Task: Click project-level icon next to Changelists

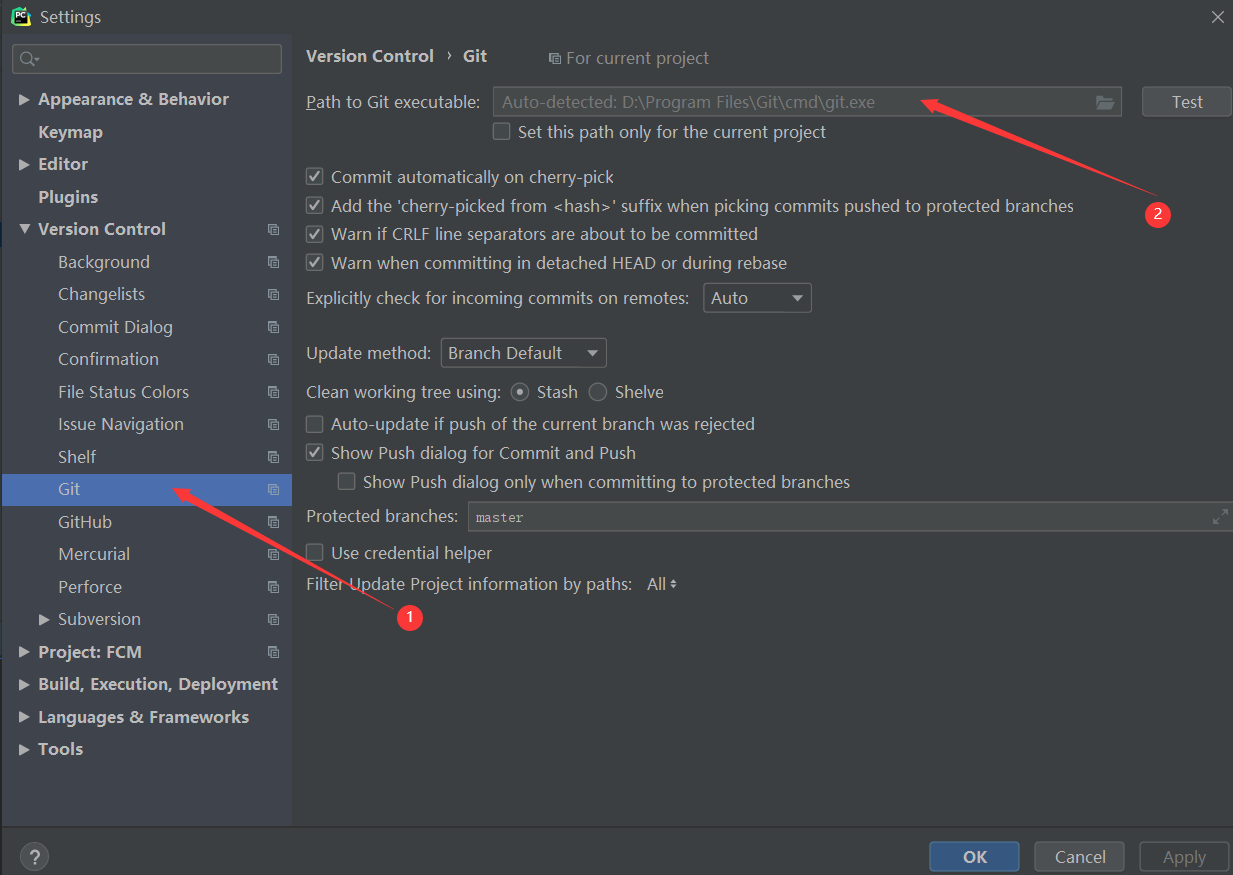Action: point(273,295)
